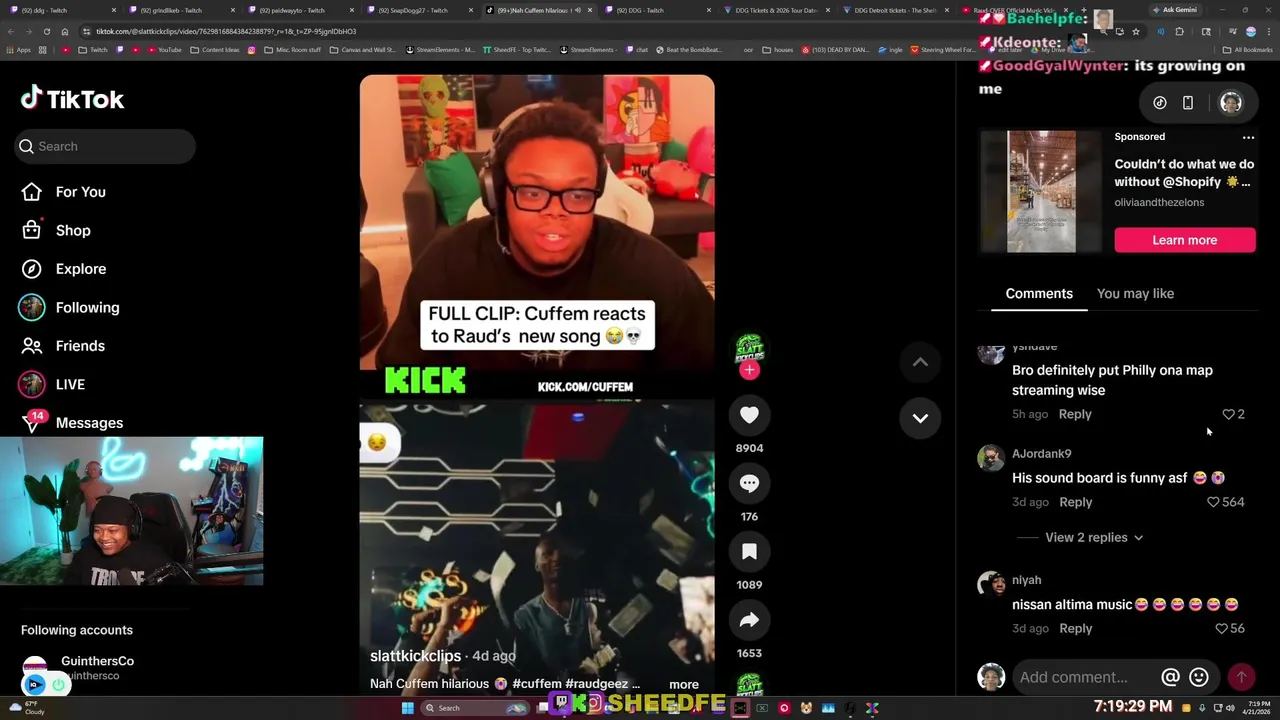Open the Explore compass icon
The width and height of the screenshot is (1280, 720).
click(32, 269)
